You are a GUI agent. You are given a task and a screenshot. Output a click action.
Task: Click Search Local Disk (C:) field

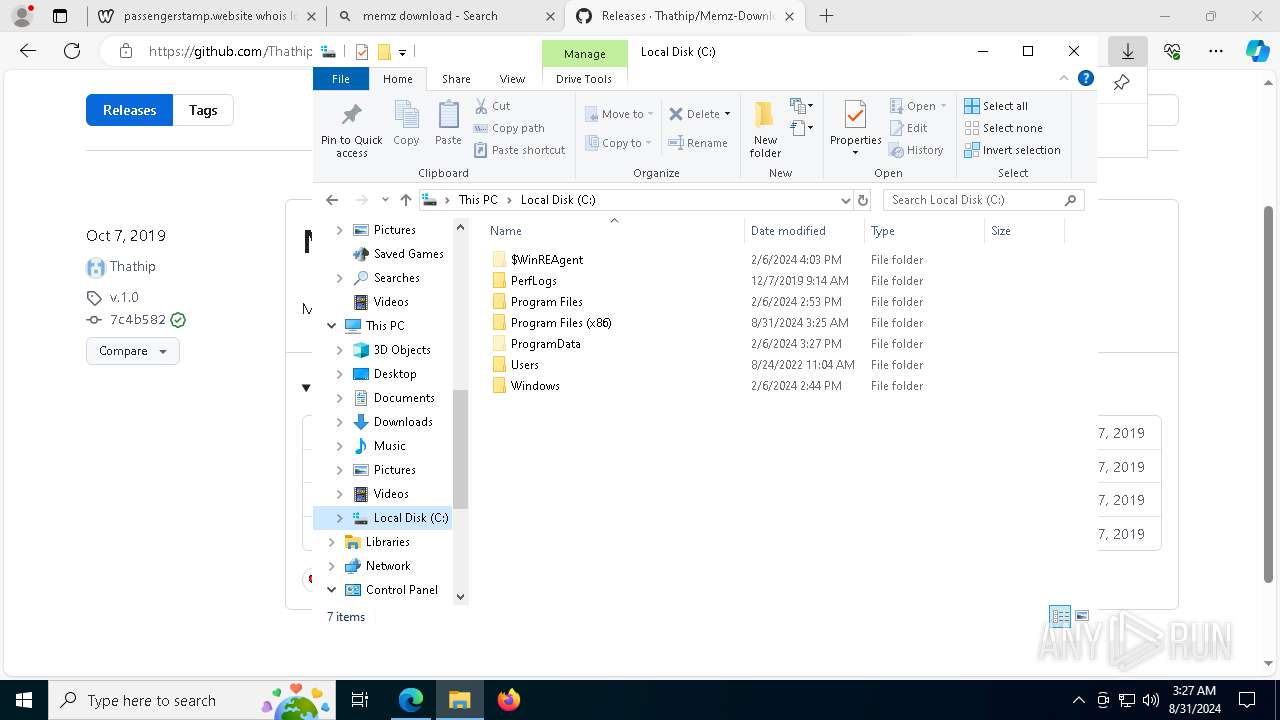coord(983,200)
